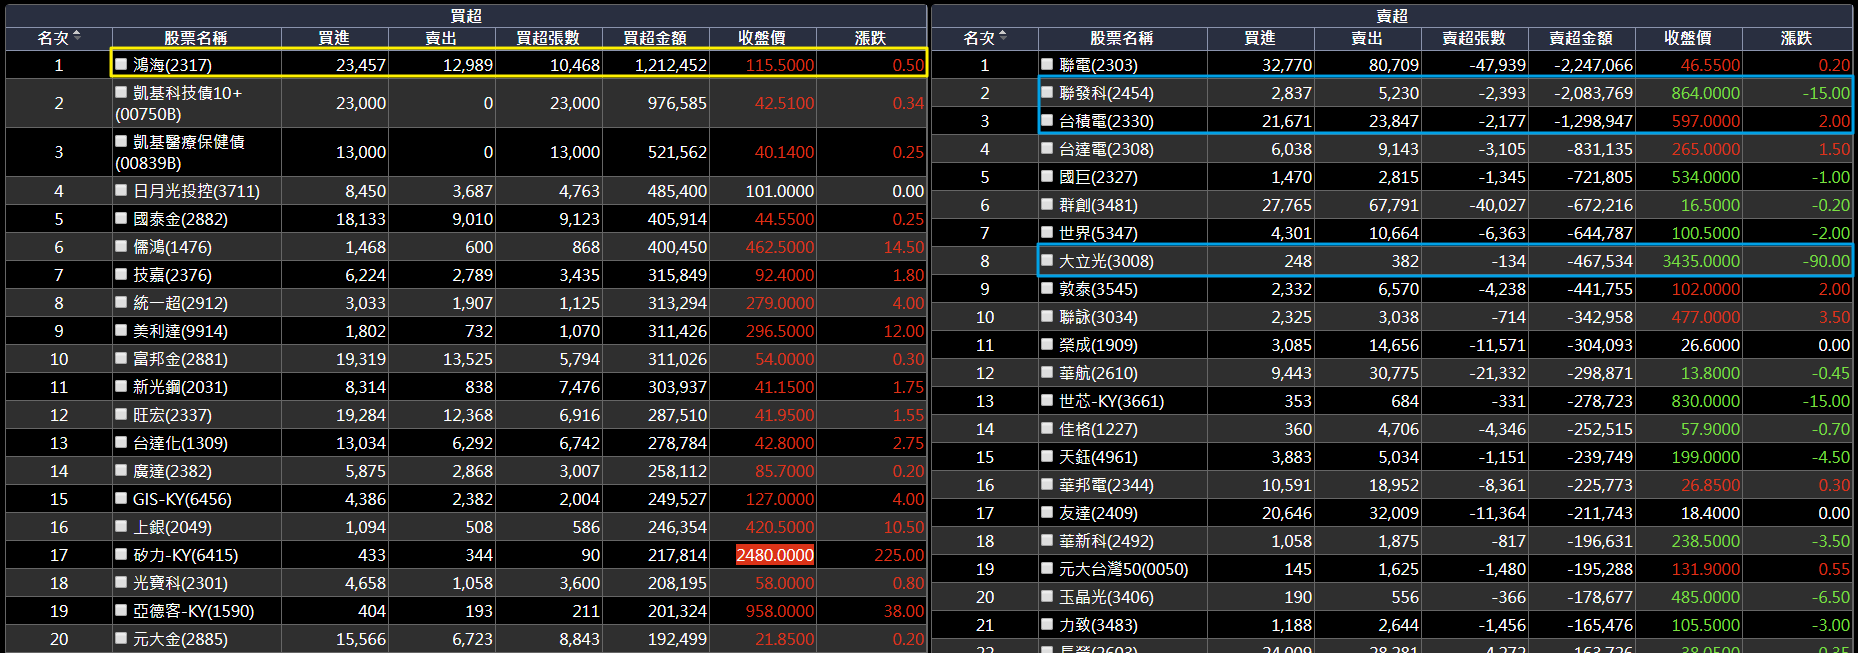Select the checkbox beside 儒鴻(1476)

coord(121,246)
